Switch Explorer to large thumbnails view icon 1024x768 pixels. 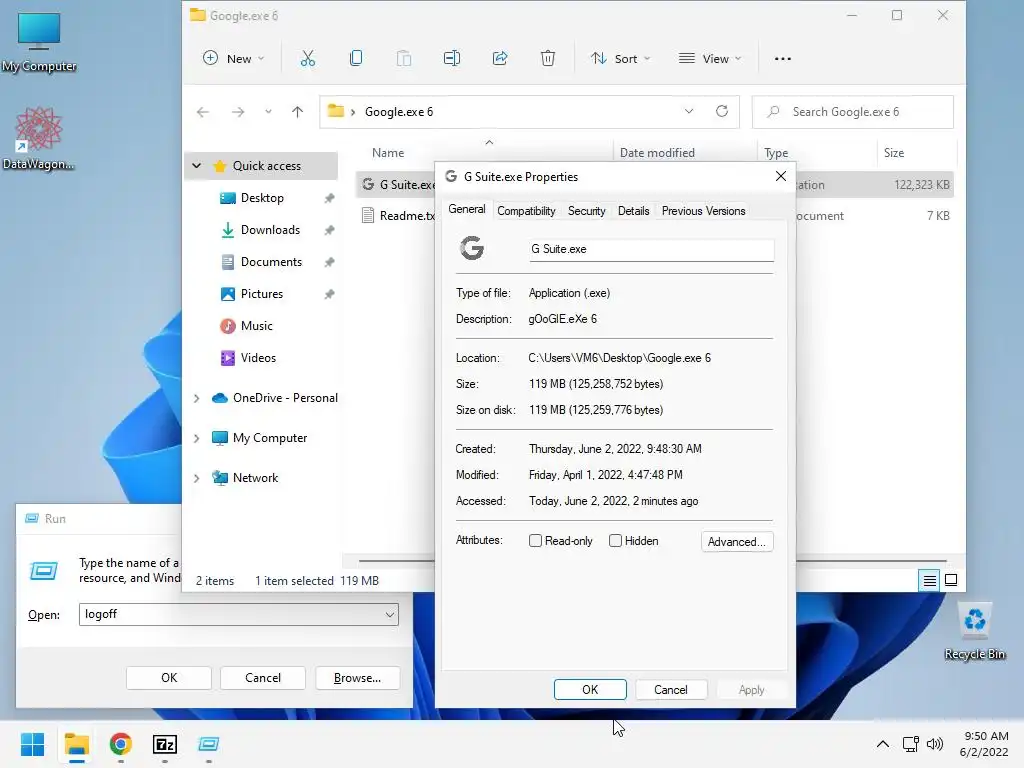951,580
